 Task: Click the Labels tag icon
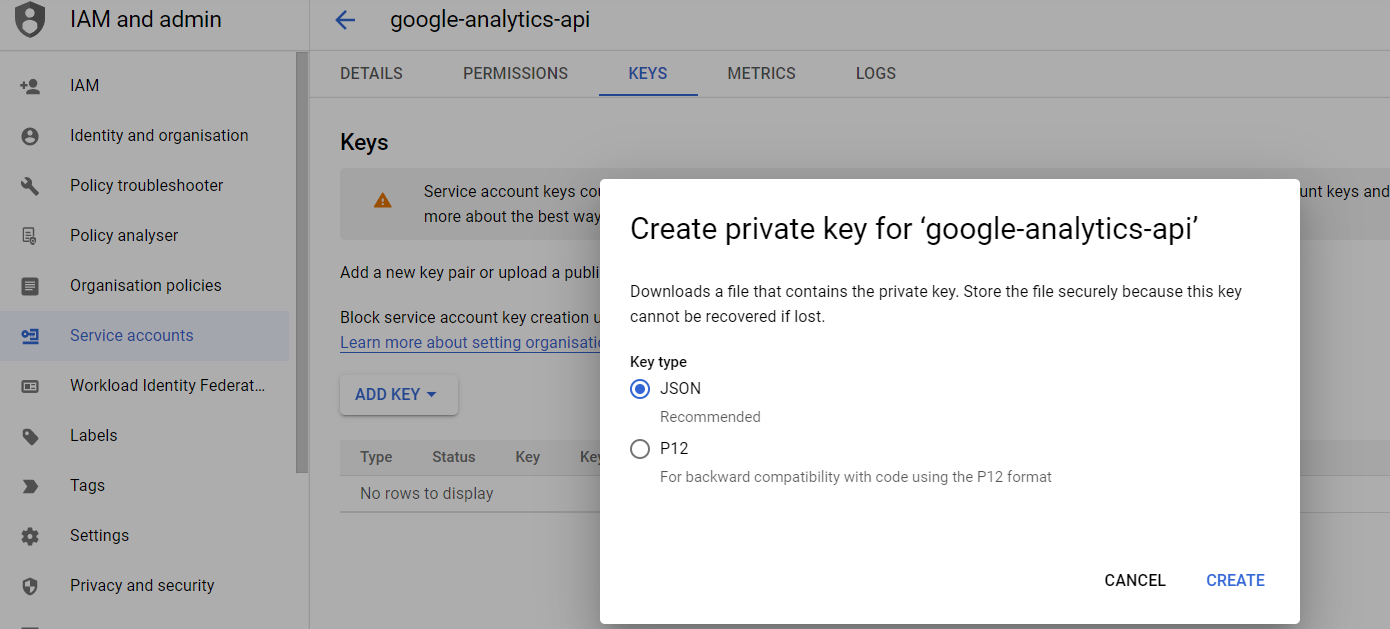(30, 436)
